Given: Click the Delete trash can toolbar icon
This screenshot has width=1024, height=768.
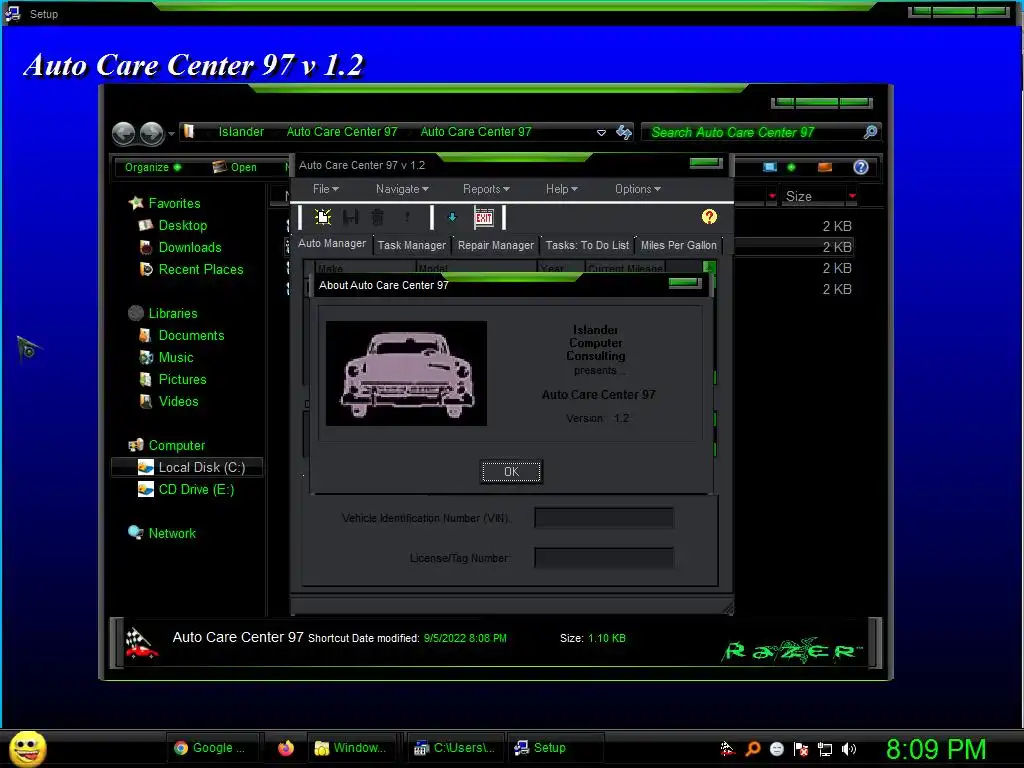Looking at the screenshot, I should pos(377,217).
